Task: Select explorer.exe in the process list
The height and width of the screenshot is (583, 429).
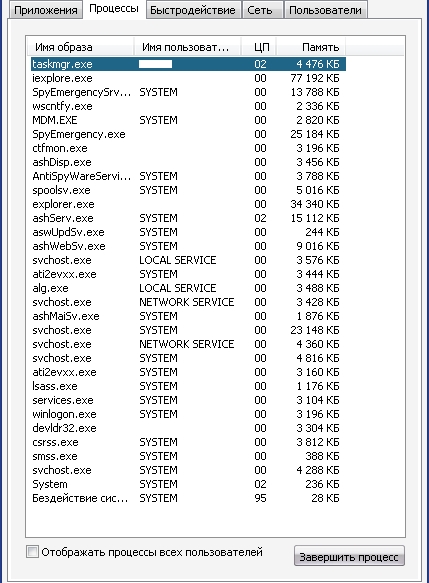Action: [x=188, y=204]
